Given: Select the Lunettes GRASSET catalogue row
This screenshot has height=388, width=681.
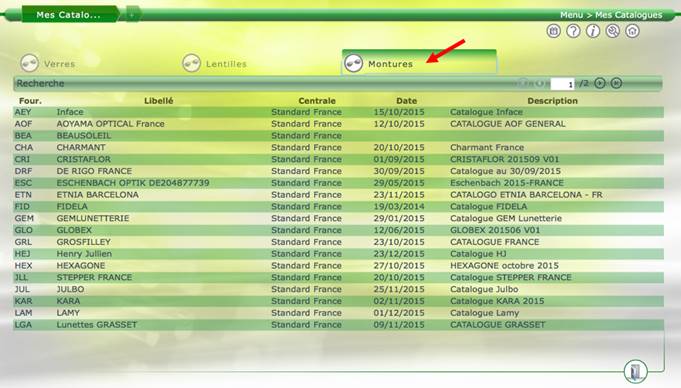Looking at the screenshot, I should [x=338, y=325].
